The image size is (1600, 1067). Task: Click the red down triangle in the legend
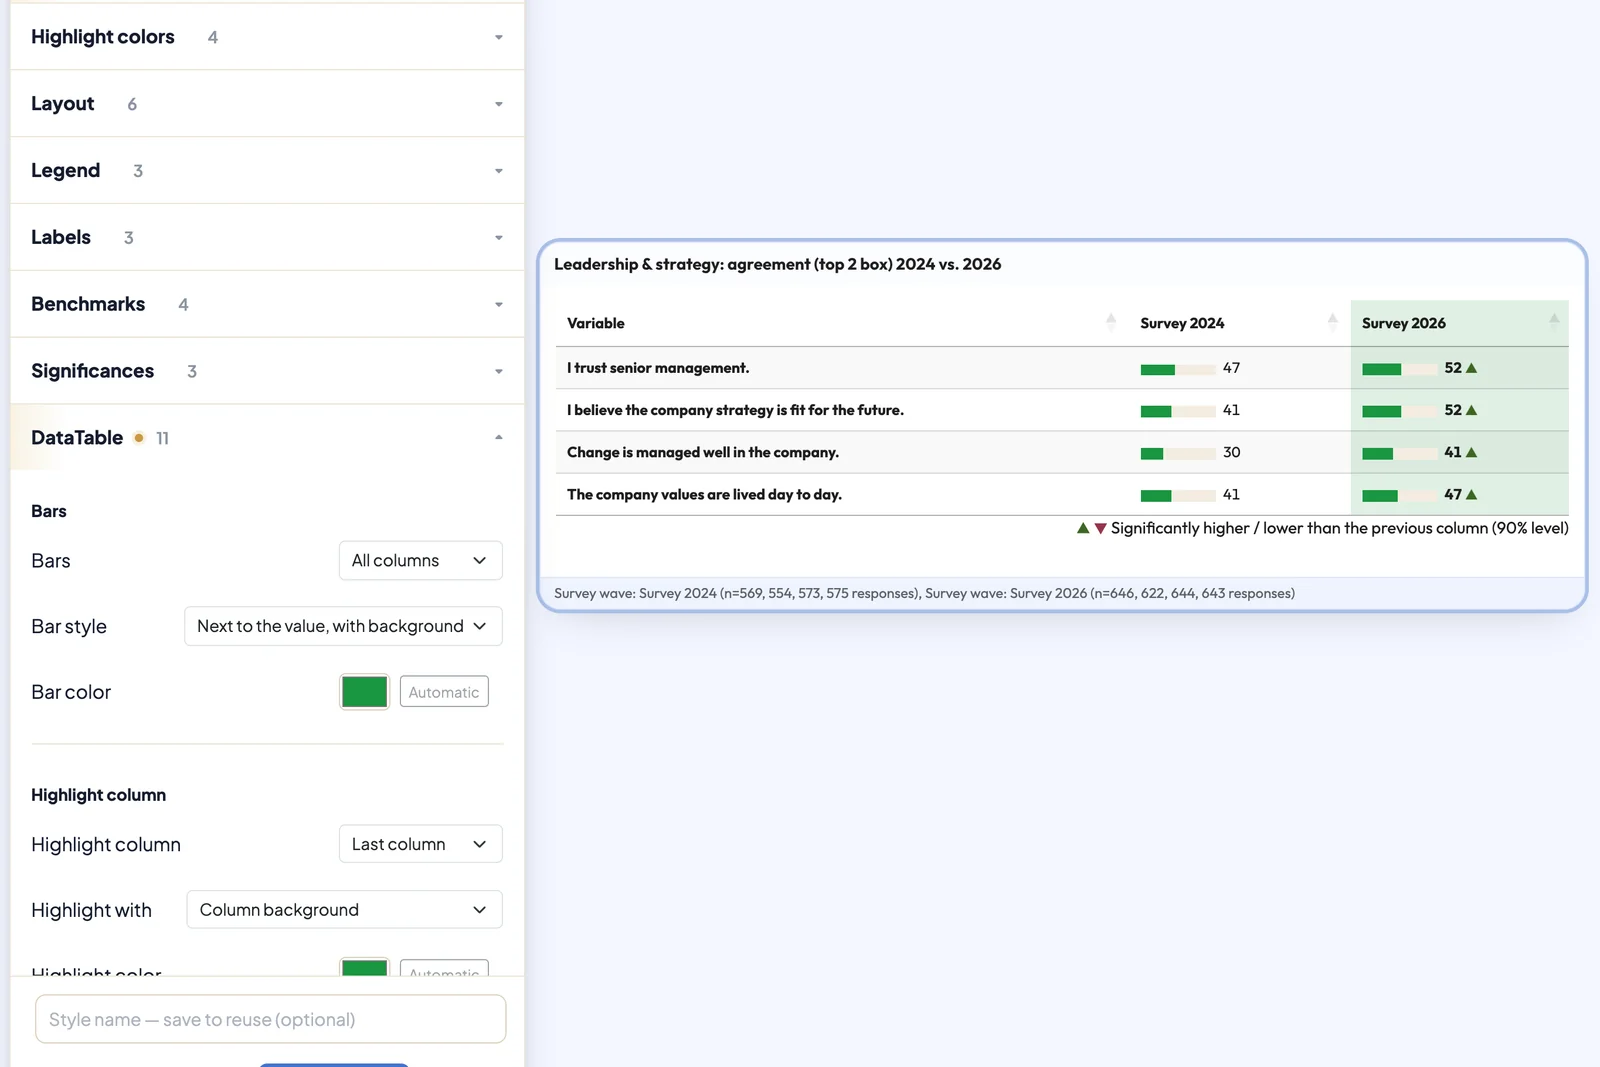pos(1100,528)
